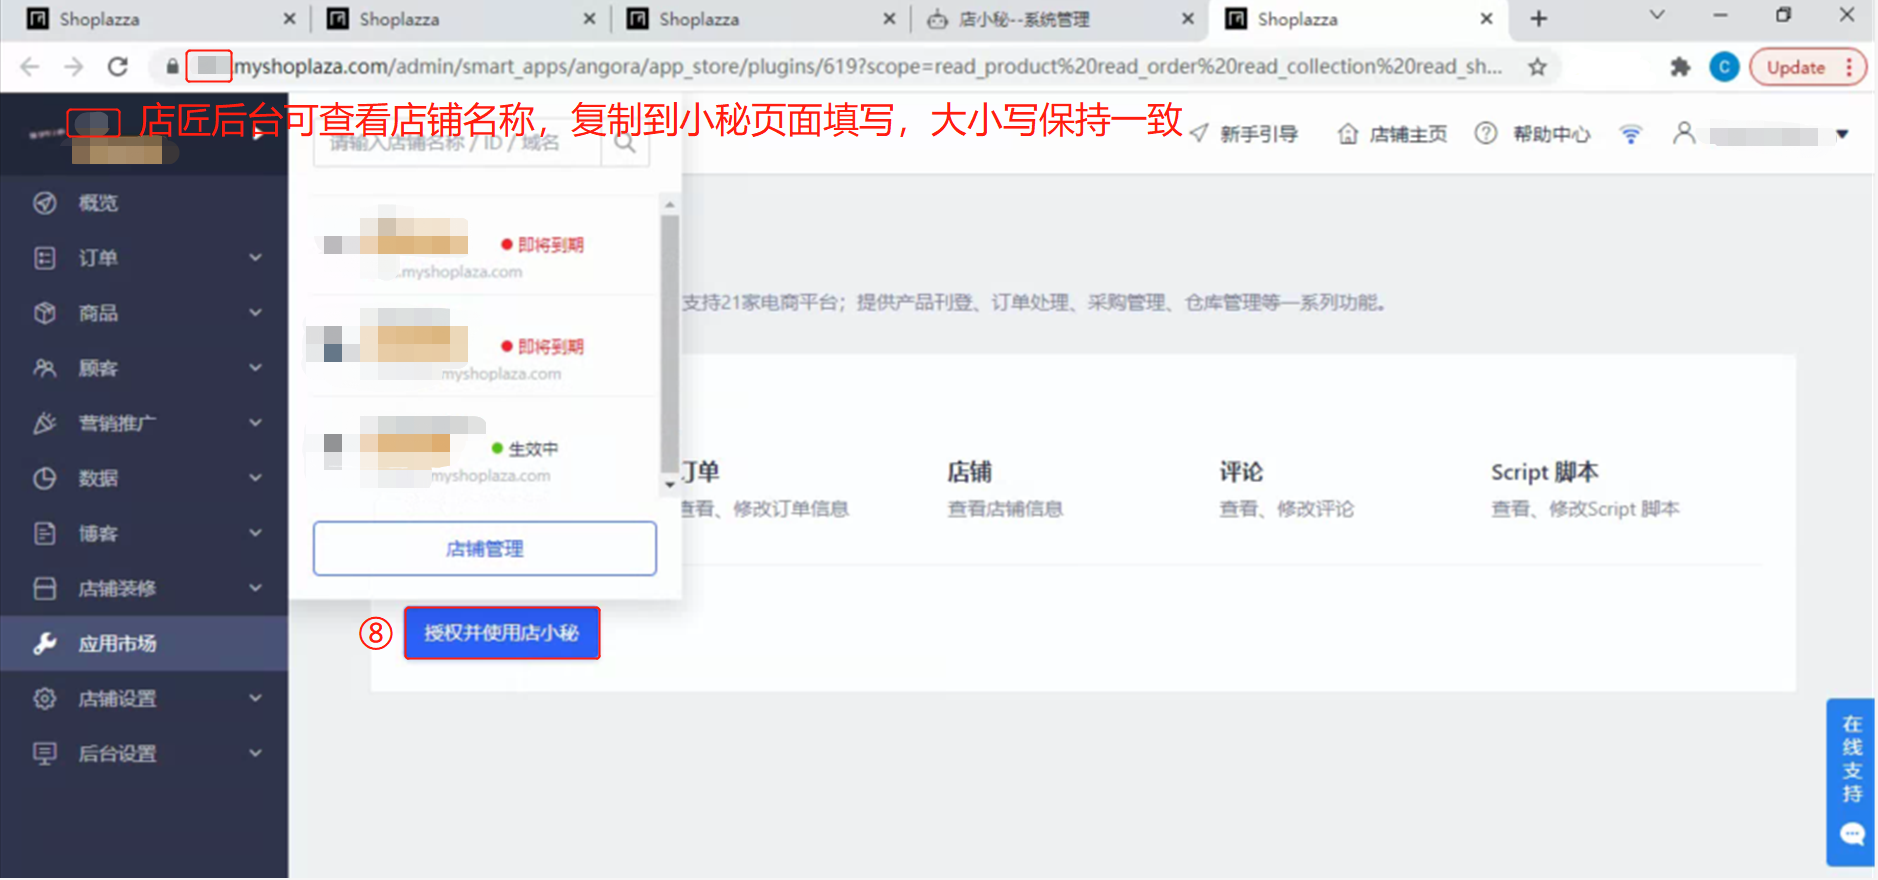Screen dimensions: 1878x880
Task: Click the browser extensions puzzle icon
Action: click(x=1680, y=67)
